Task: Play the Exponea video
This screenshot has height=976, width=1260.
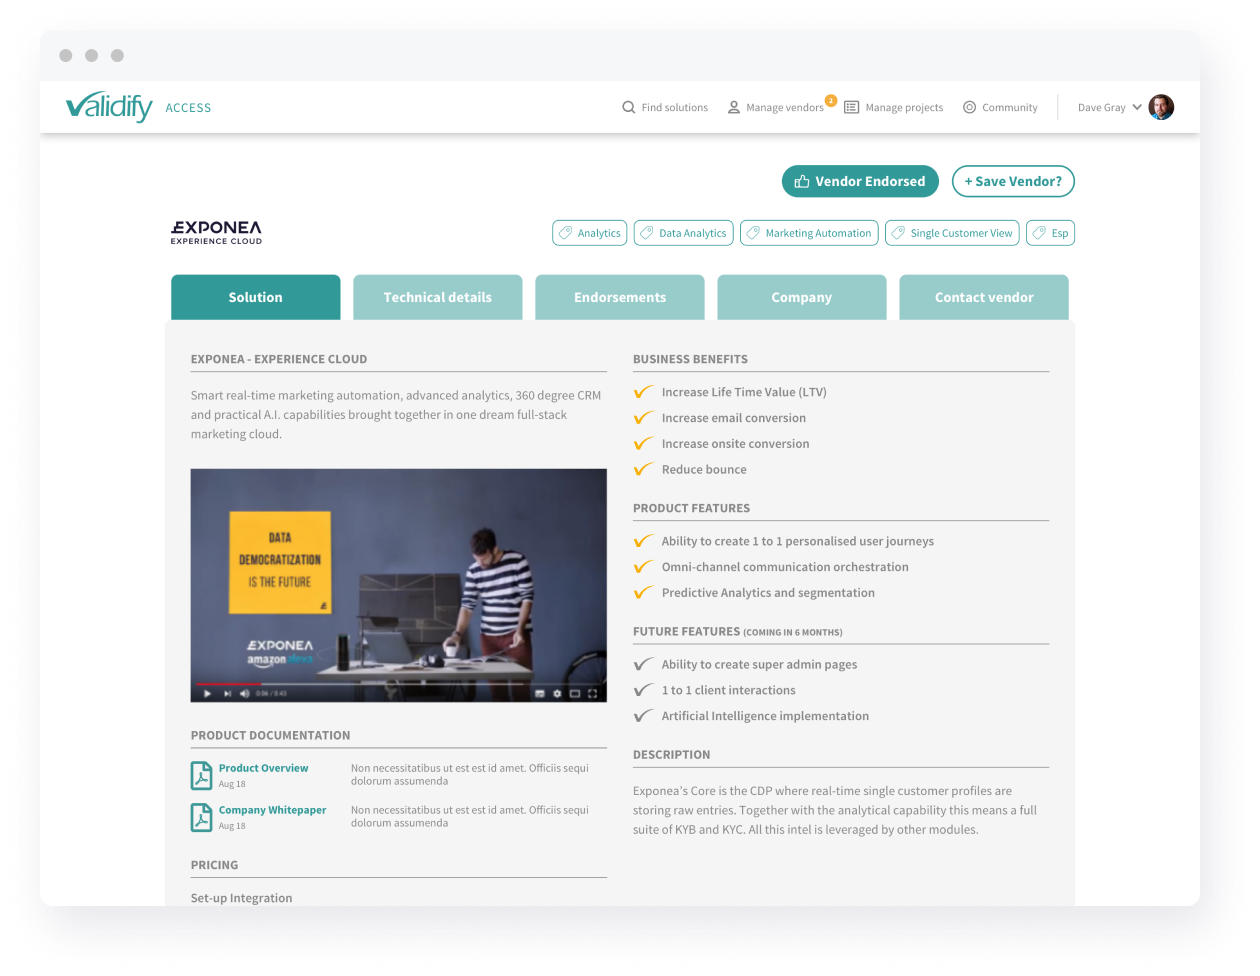Action: point(207,694)
